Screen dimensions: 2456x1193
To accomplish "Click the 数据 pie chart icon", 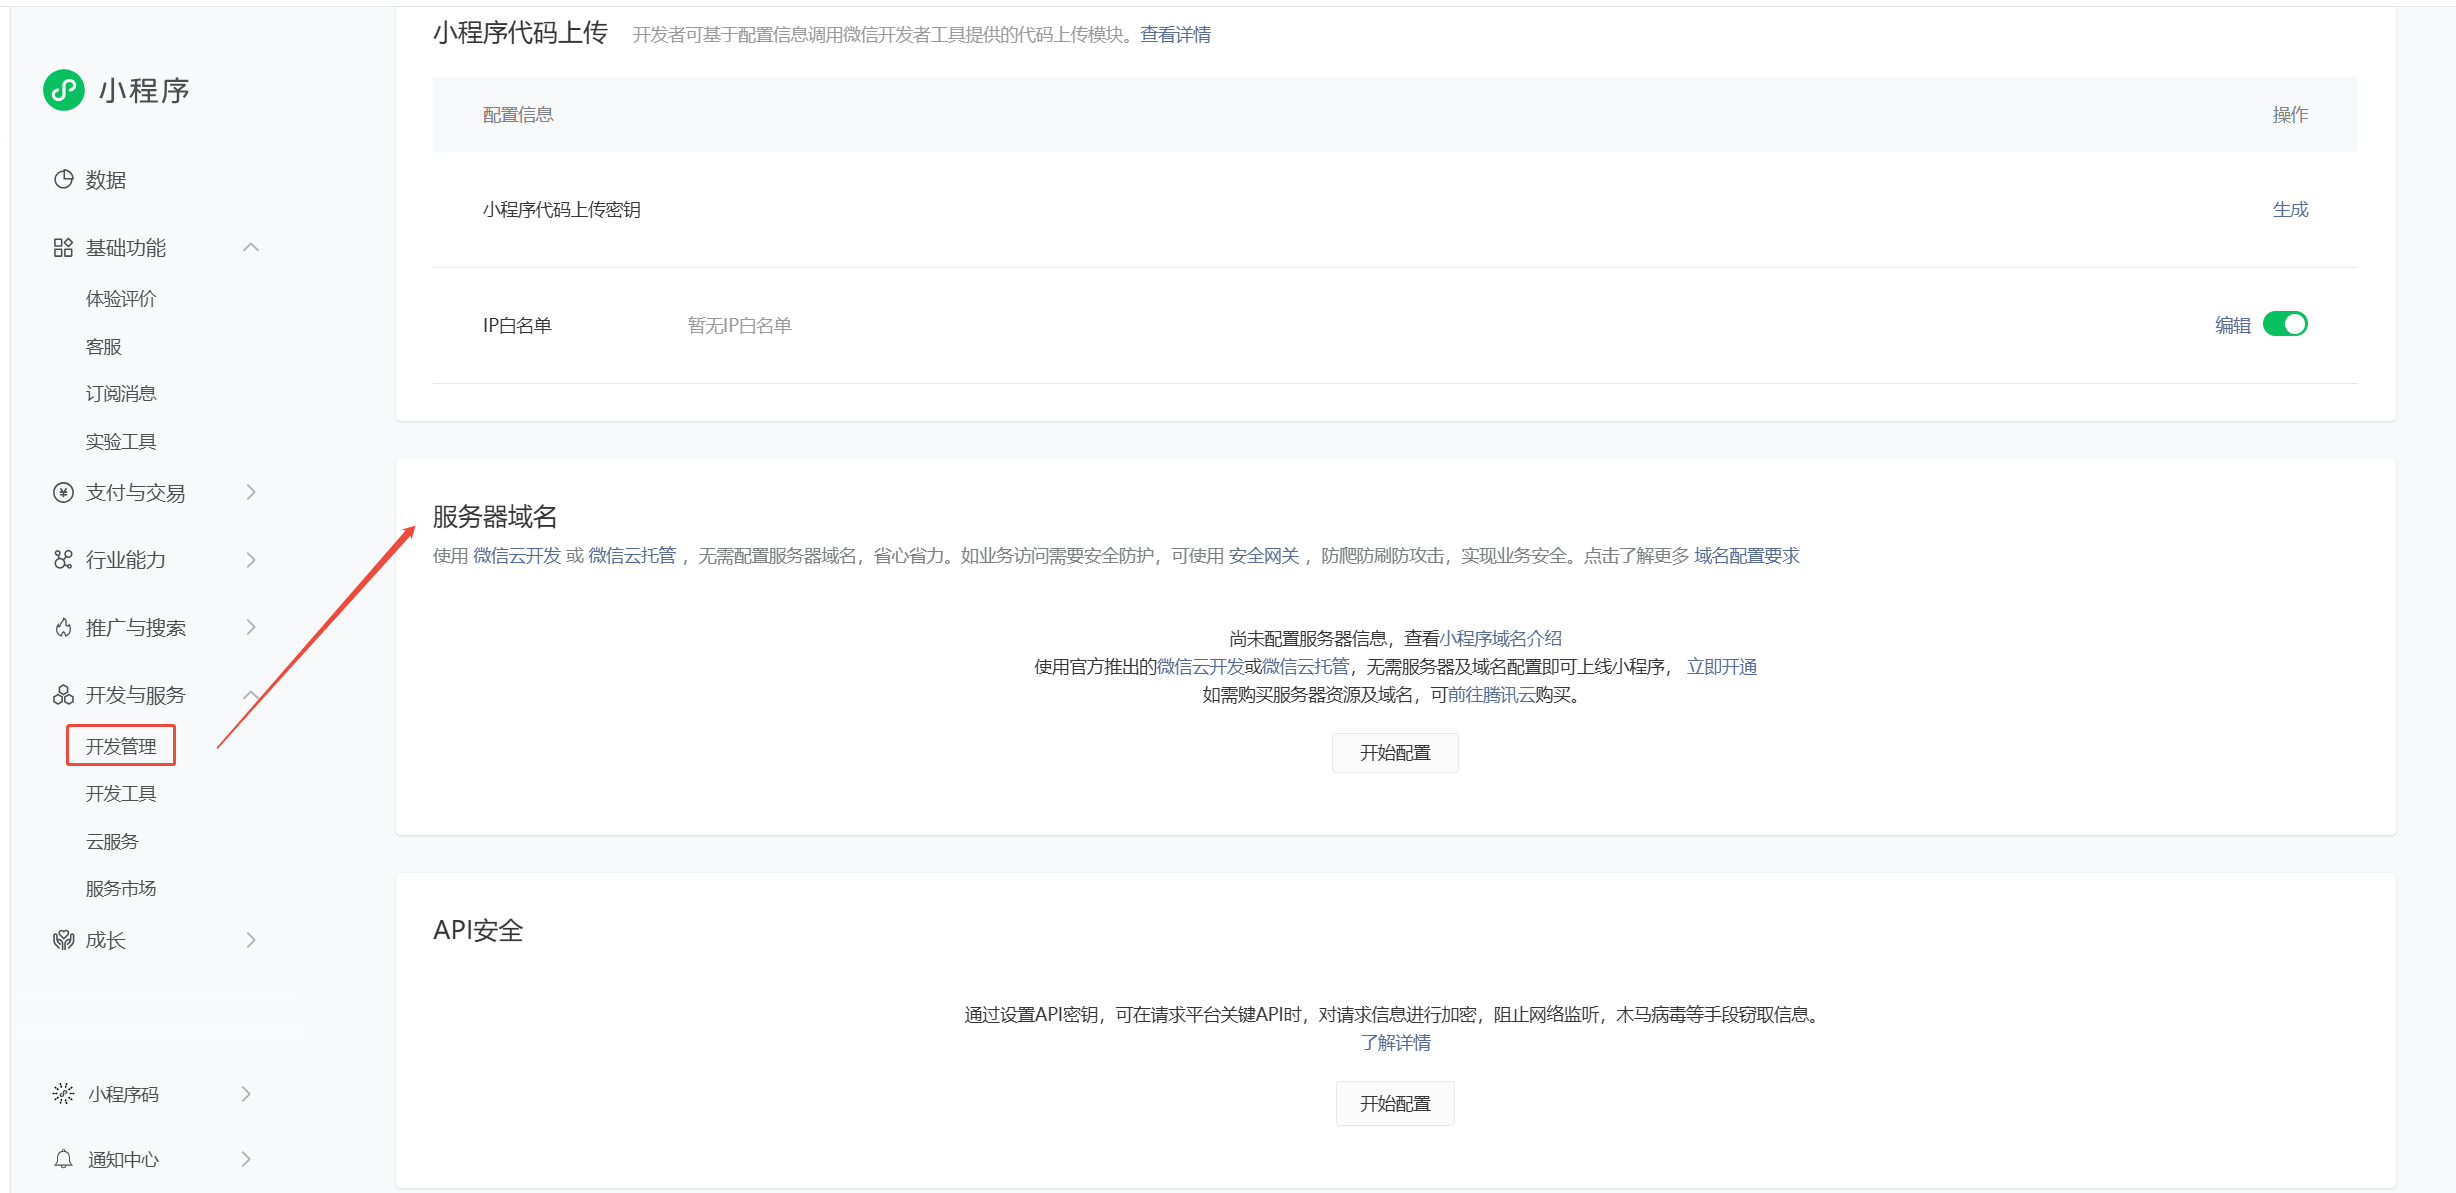I will [x=63, y=180].
